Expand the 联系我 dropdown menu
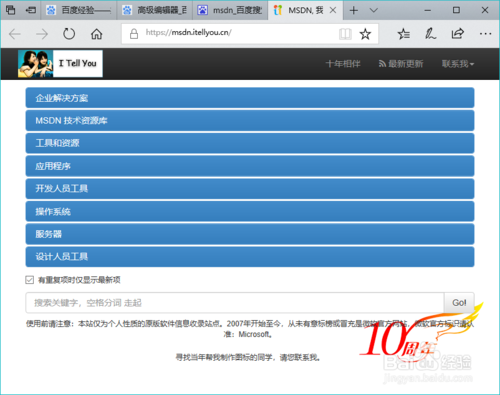The width and height of the screenshot is (500, 395). point(458,64)
